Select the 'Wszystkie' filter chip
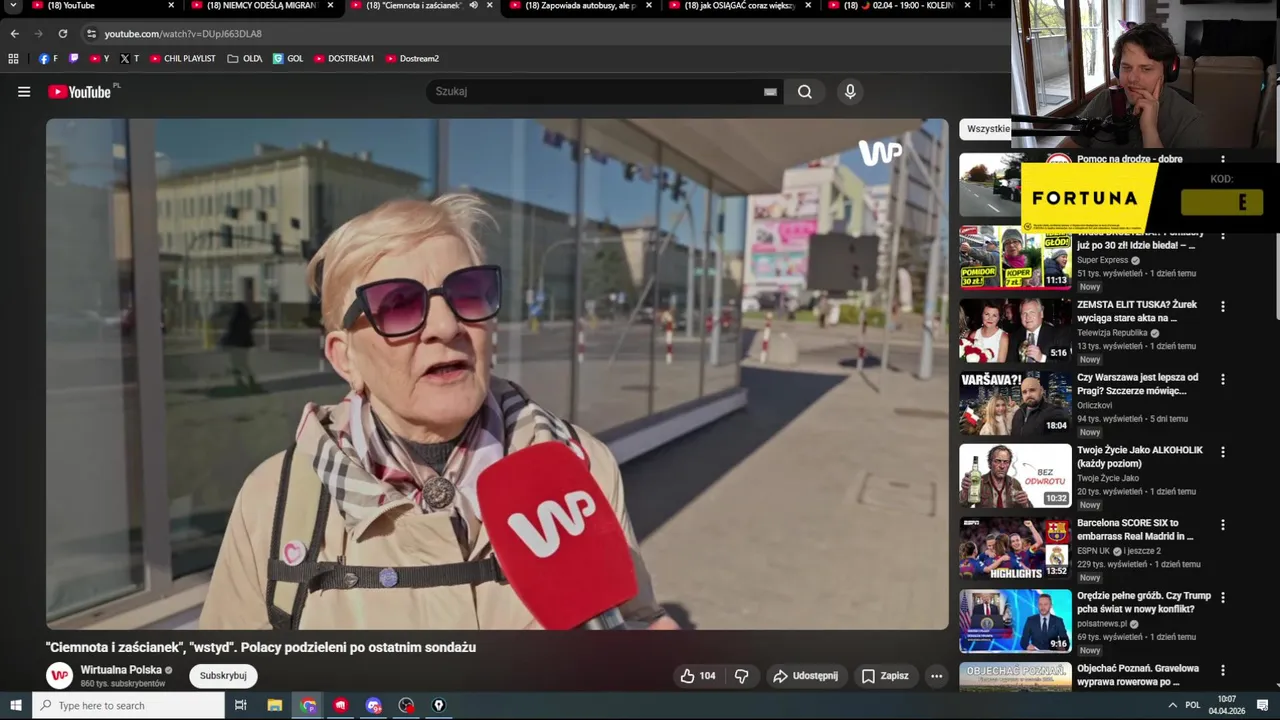 (x=987, y=129)
